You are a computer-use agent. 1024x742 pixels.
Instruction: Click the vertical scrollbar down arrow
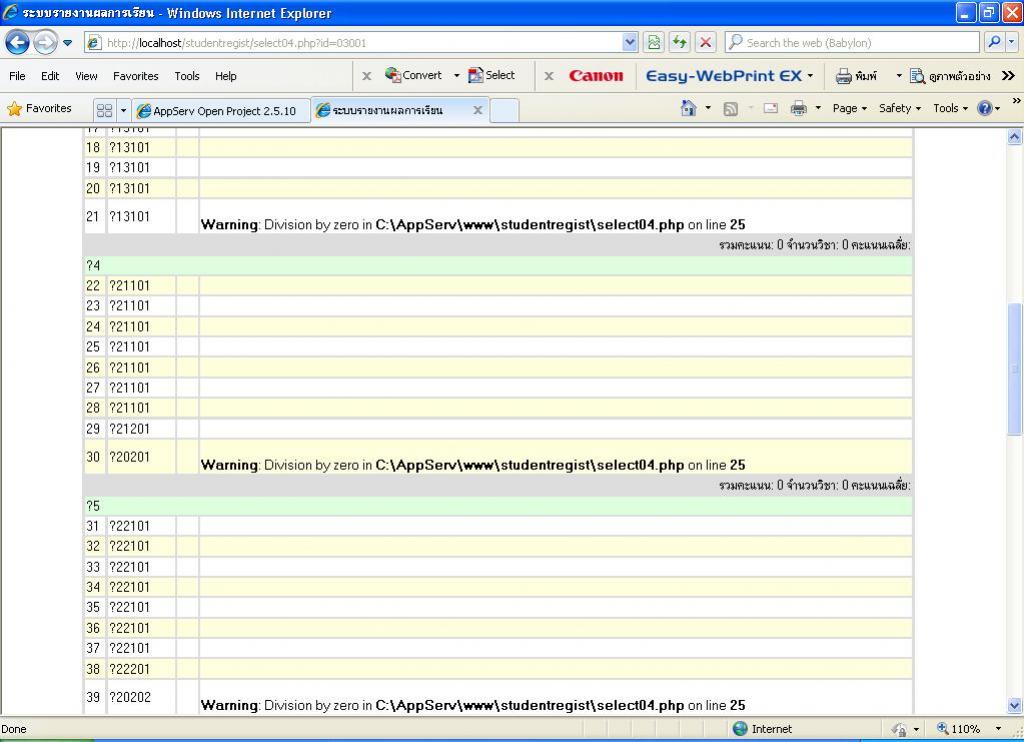(x=1015, y=705)
